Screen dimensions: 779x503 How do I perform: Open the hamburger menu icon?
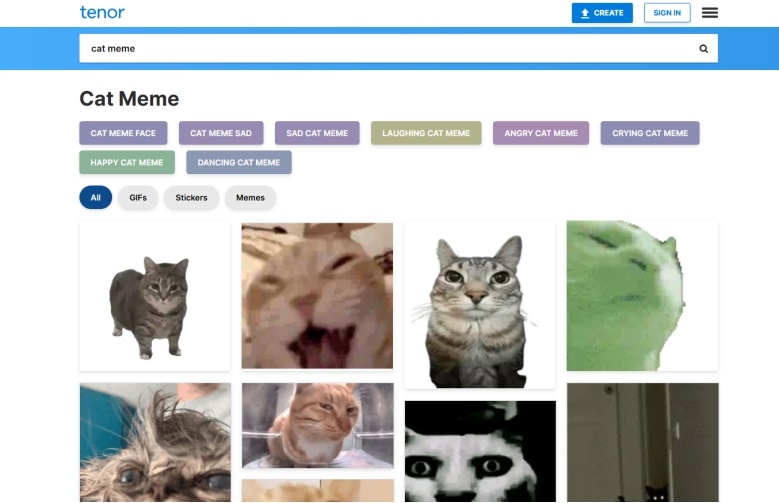(709, 13)
